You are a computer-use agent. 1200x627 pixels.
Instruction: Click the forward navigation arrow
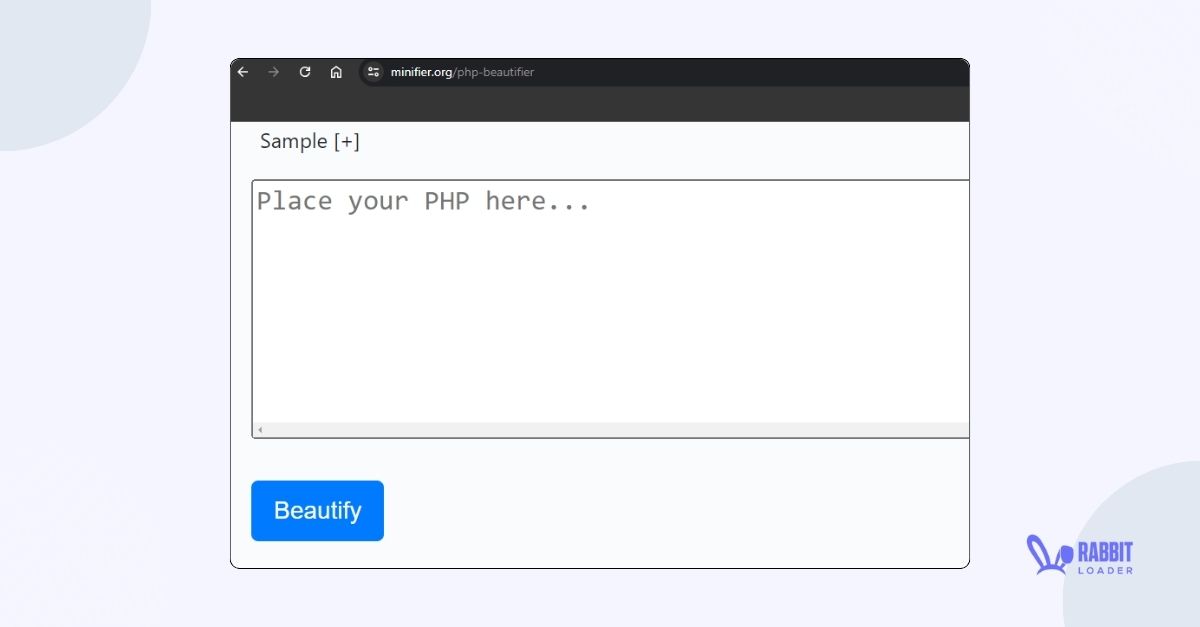273,72
